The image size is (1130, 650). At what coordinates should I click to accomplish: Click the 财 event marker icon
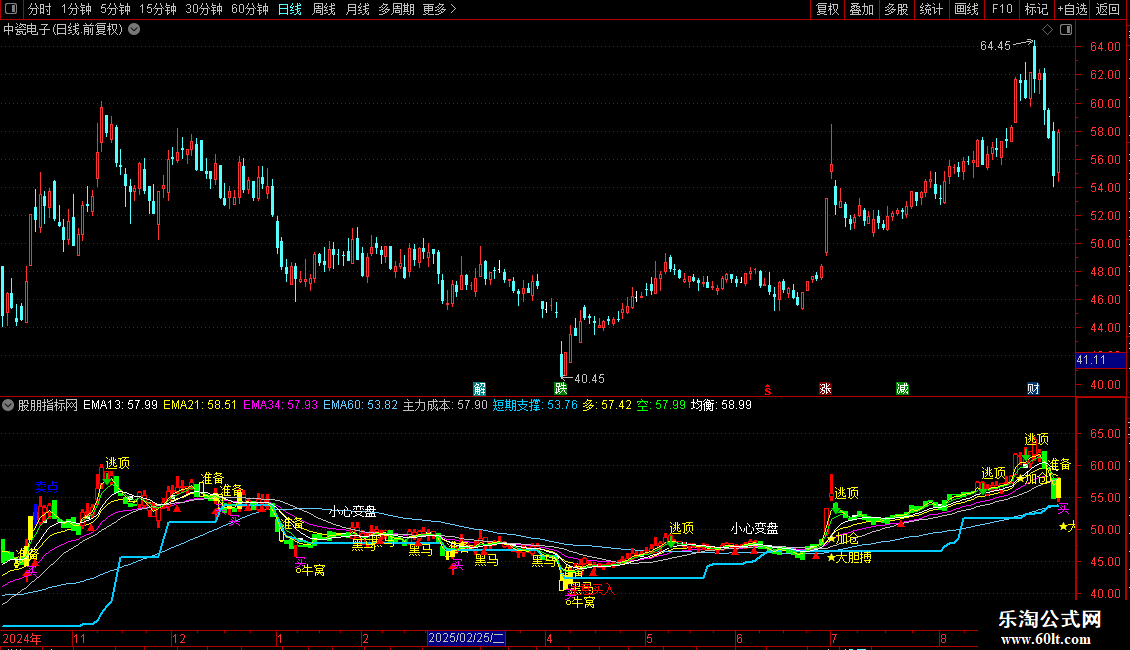click(1033, 389)
